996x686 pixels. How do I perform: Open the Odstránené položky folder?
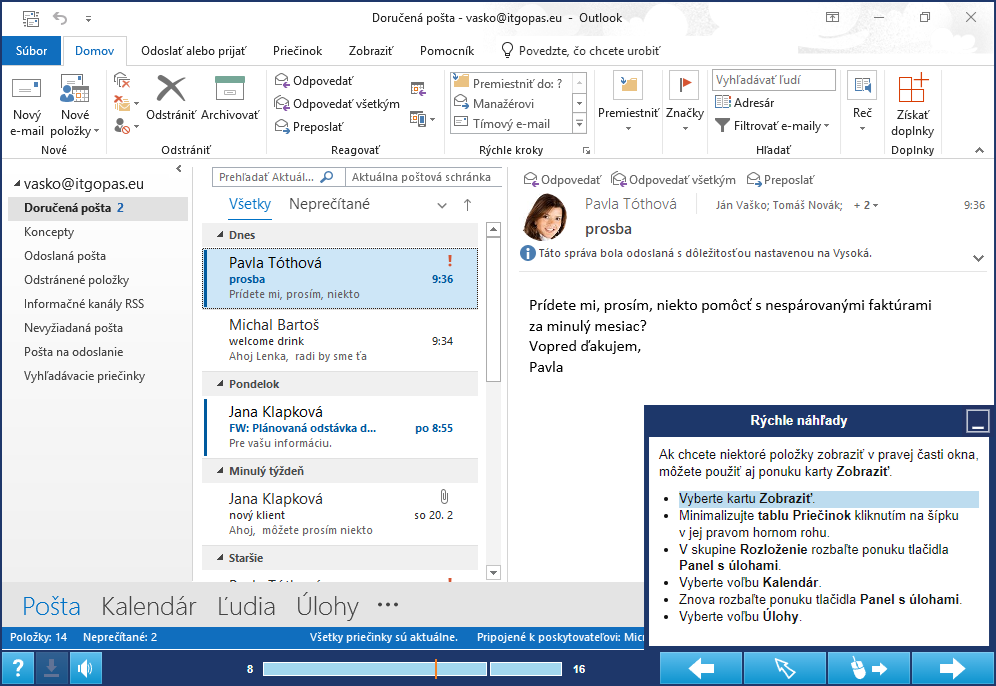coord(76,280)
